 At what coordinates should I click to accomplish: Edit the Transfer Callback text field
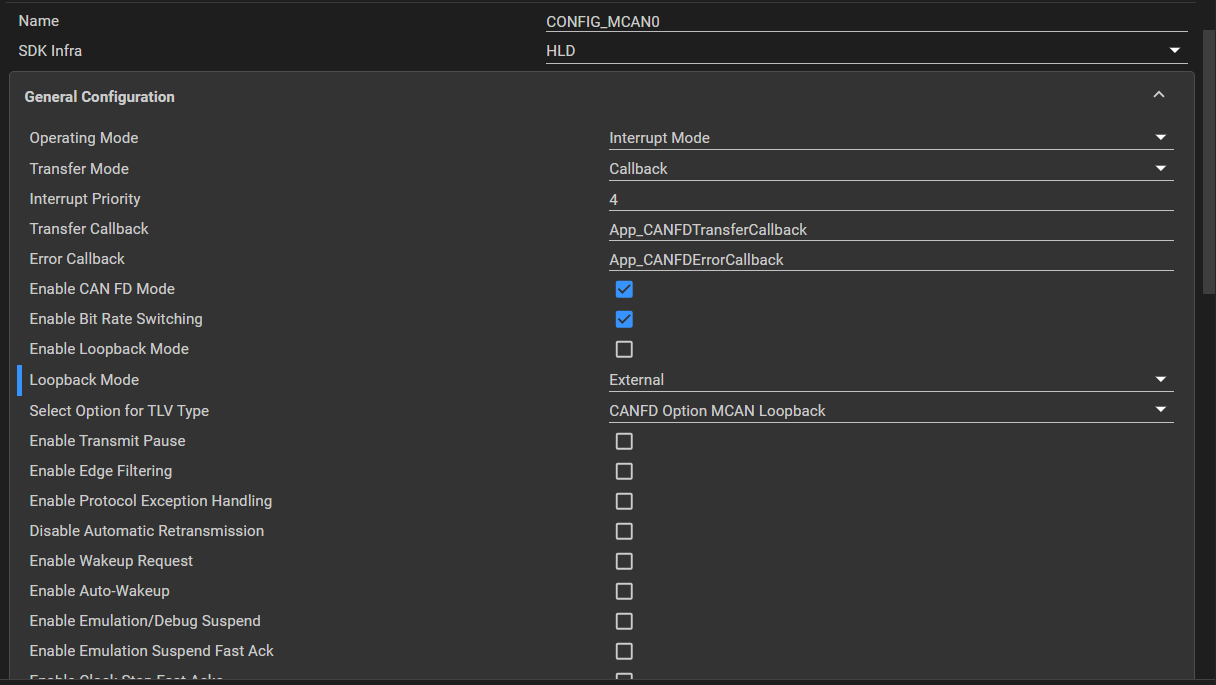click(x=890, y=230)
